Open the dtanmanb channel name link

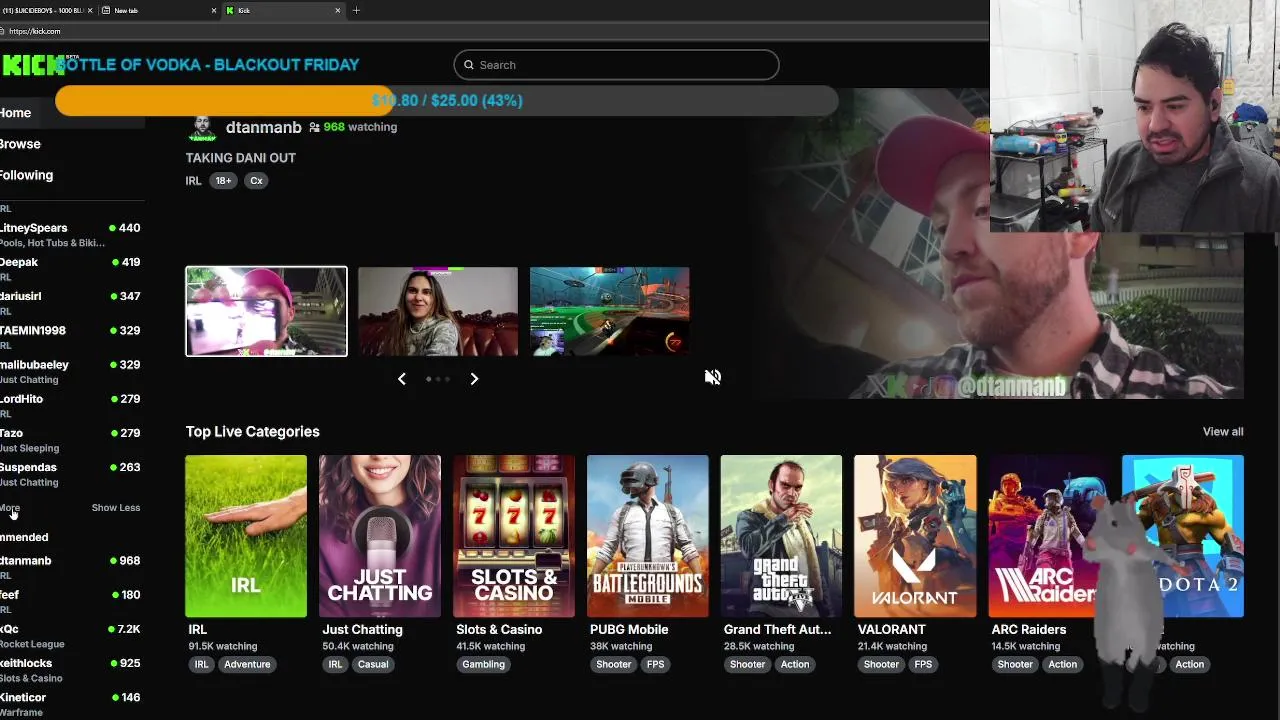[x=263, y=127]
